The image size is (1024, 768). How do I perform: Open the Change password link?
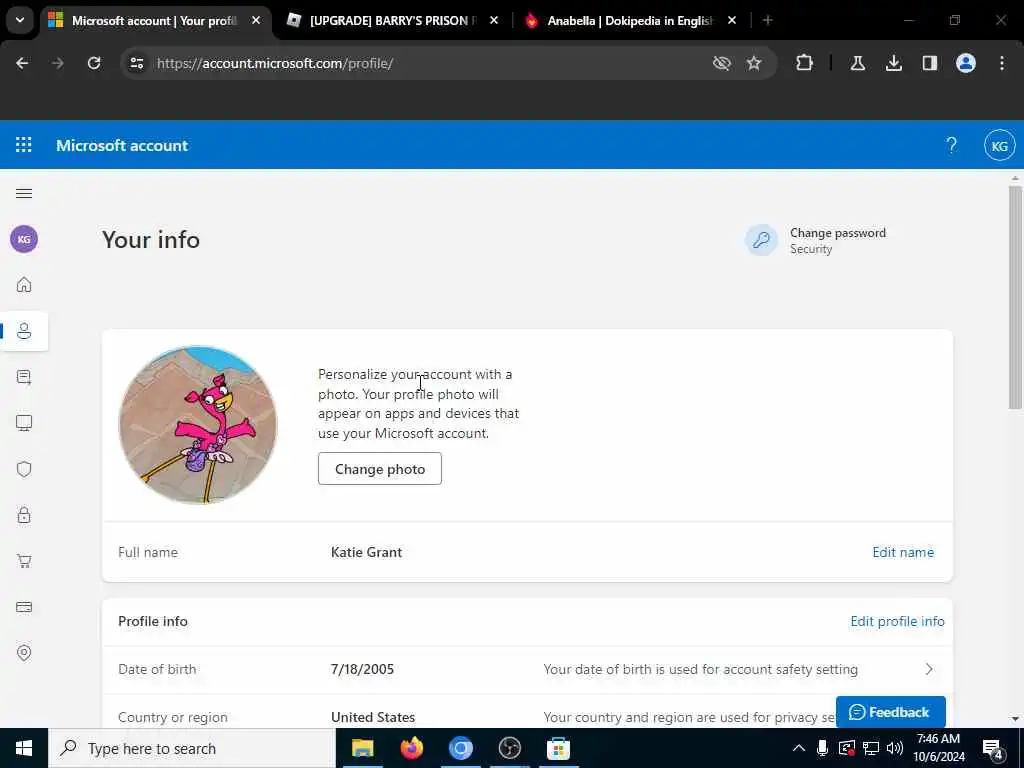[838, 233]
